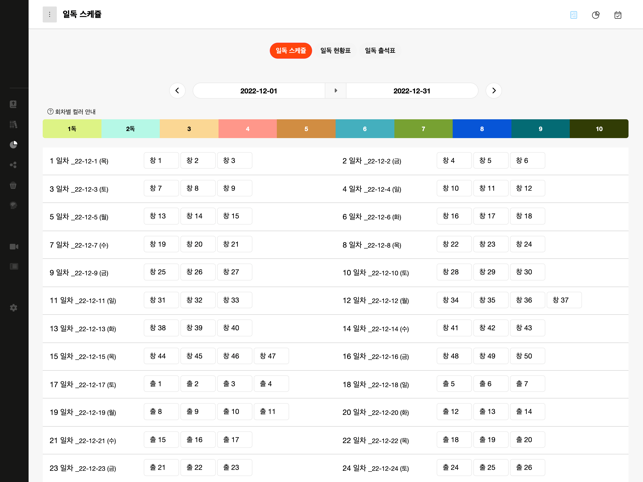The image size is (643, 482).
Task: Select row label 1 일차 _22-12-1 (목)
Action: pyautogui.click(x=79, y=161)
